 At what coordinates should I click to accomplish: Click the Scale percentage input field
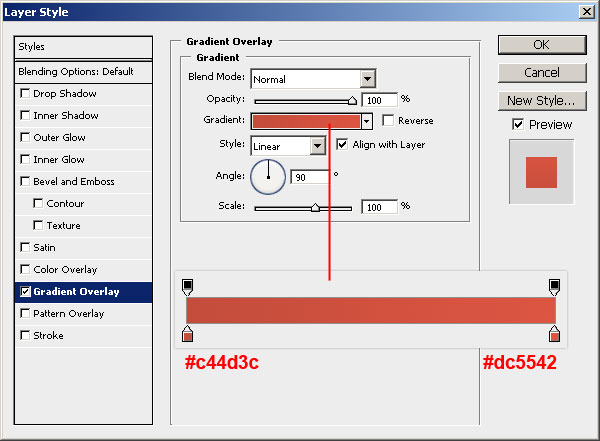tap(379, 207)
